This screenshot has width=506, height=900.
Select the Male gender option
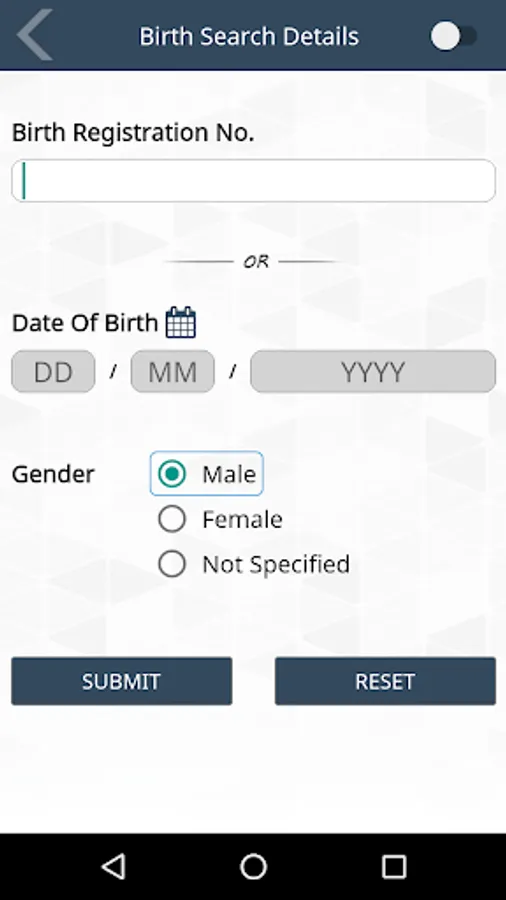tap(207, 474)
